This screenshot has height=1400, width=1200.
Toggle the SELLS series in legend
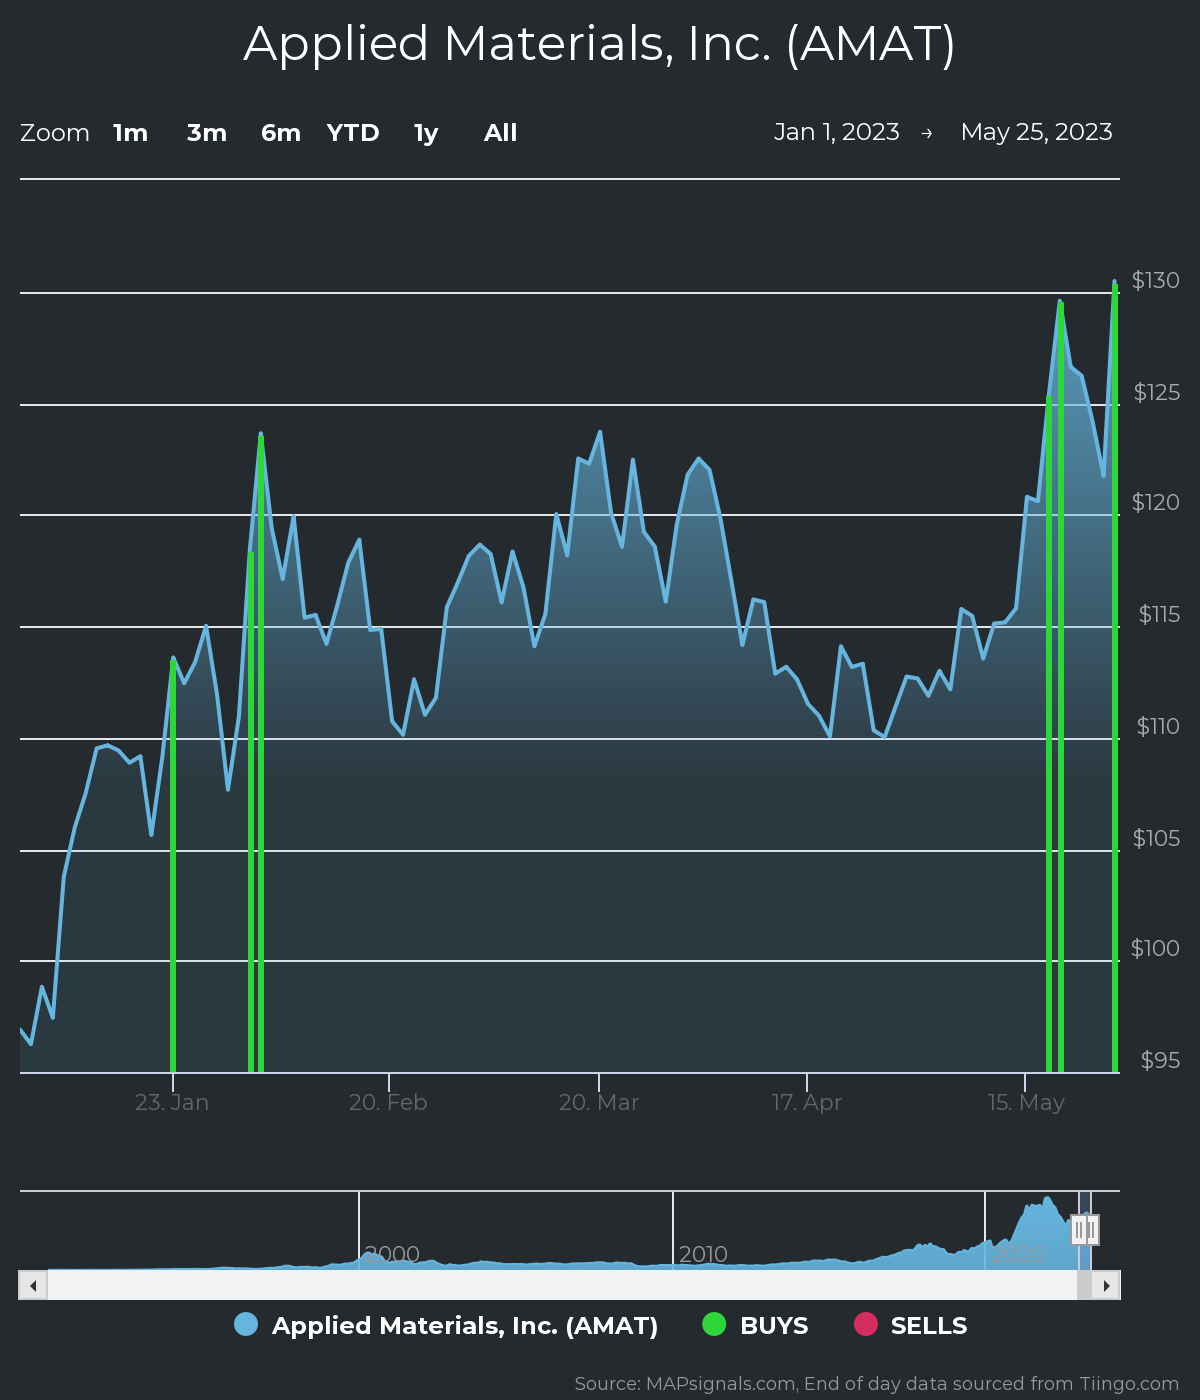tap(910, 1326)
